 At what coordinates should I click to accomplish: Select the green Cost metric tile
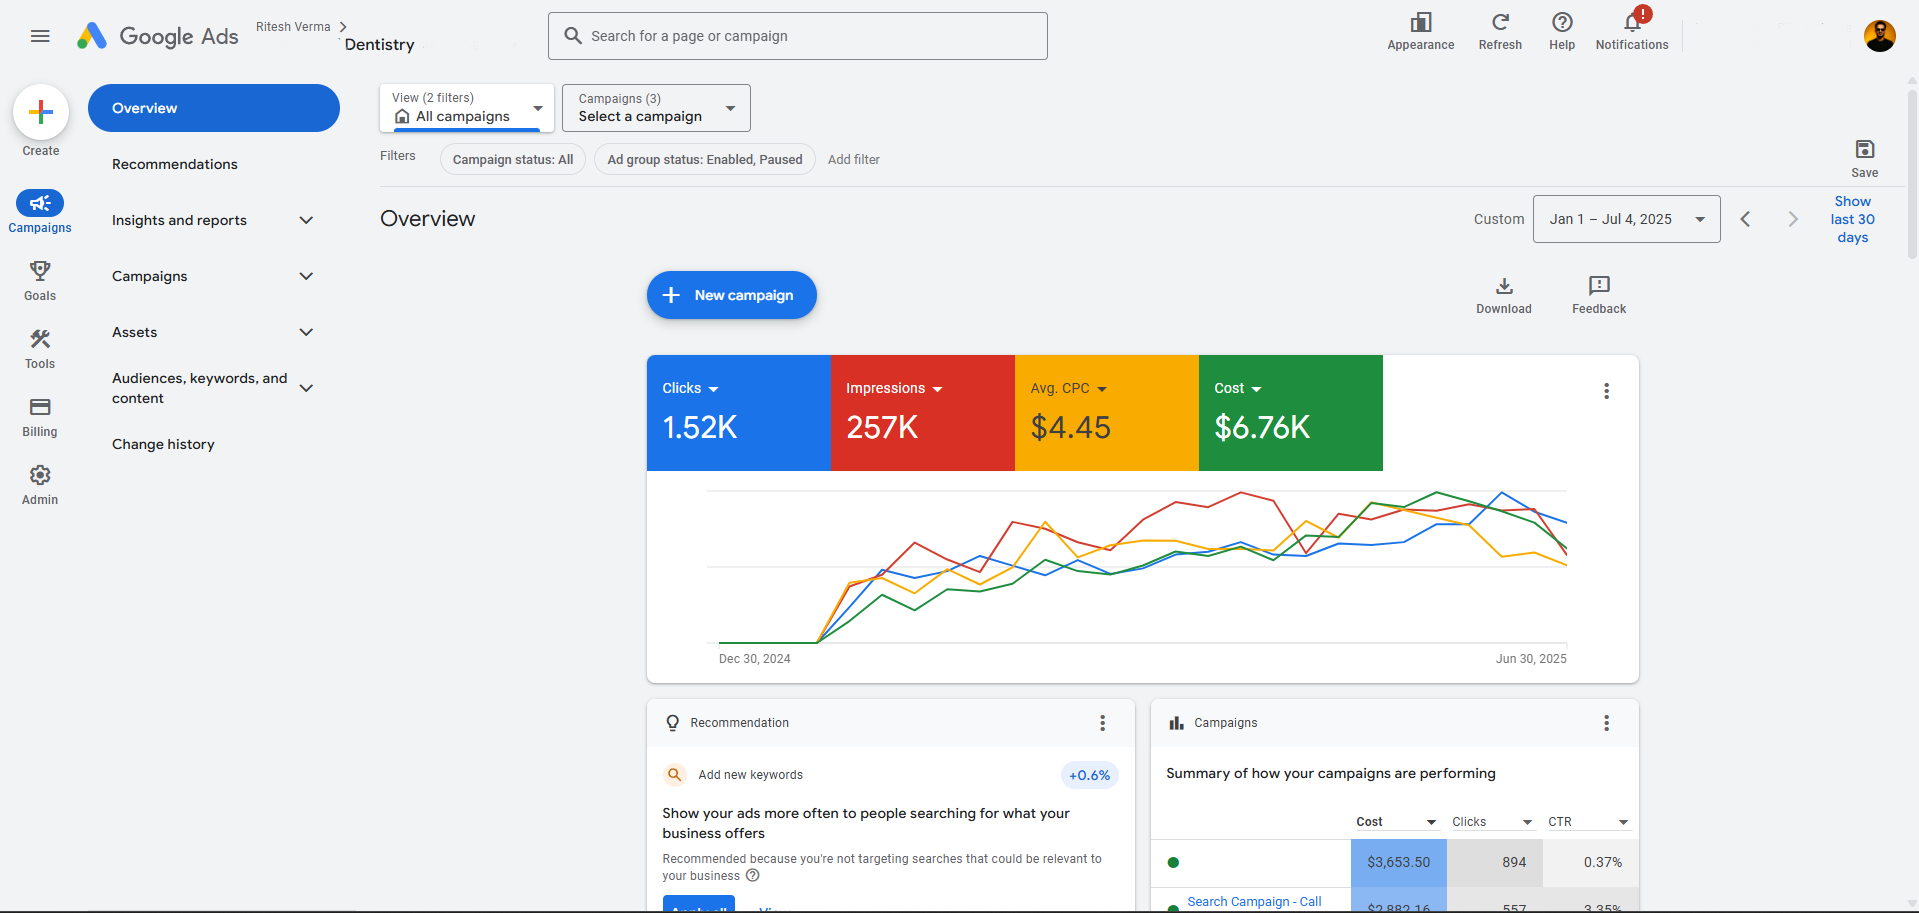[x=1289, y=413]
